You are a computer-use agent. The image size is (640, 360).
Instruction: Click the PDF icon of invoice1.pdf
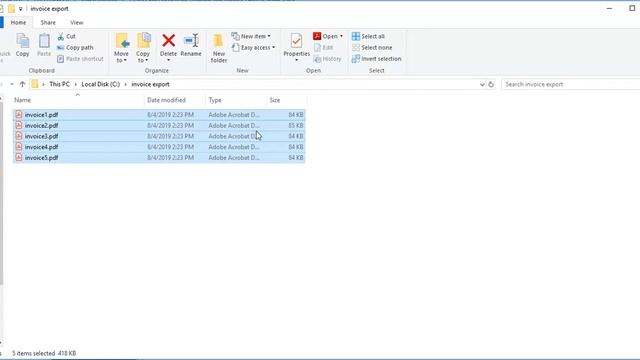point(19,114)
